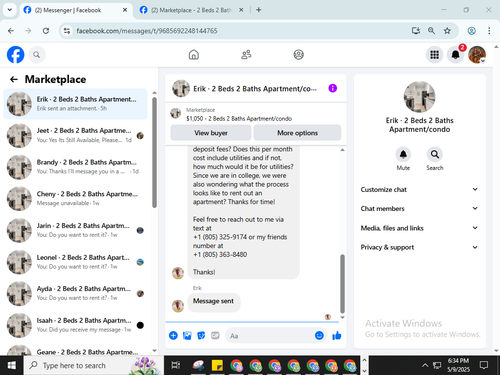Image resolution: width=500 pixels, height=375 pixels.
Task: Open the notifications bell with badge
Action: point(456,55)
